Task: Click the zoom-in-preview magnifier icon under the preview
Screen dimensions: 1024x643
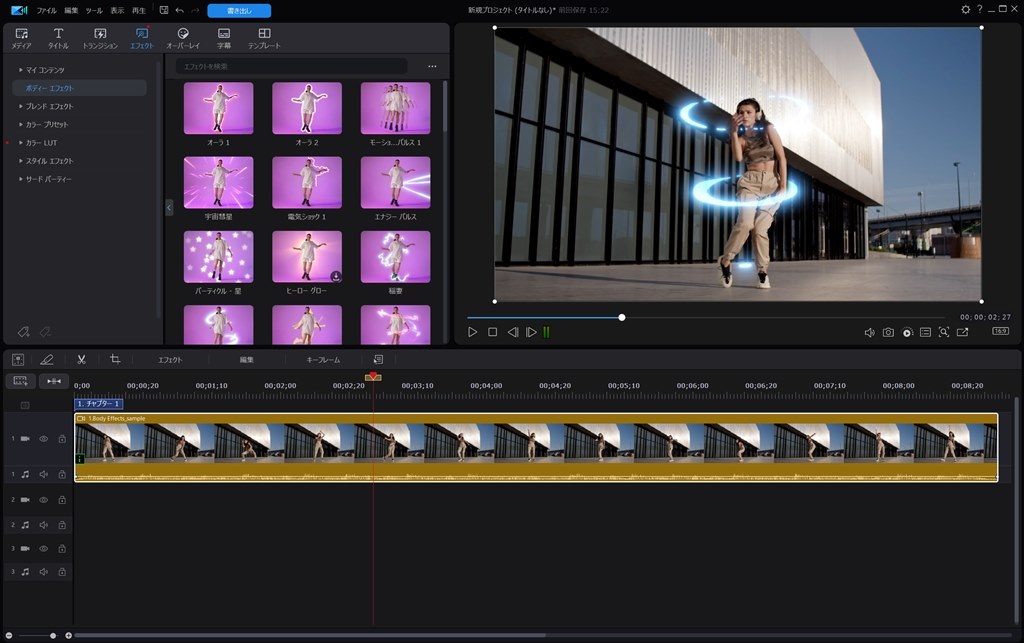Action: (944, 330)
